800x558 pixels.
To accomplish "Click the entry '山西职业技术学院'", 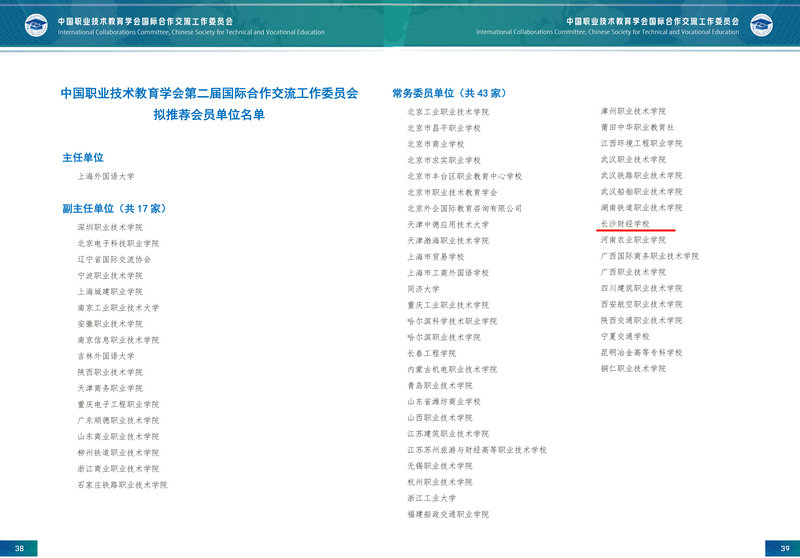I will [x=440, y=417].
